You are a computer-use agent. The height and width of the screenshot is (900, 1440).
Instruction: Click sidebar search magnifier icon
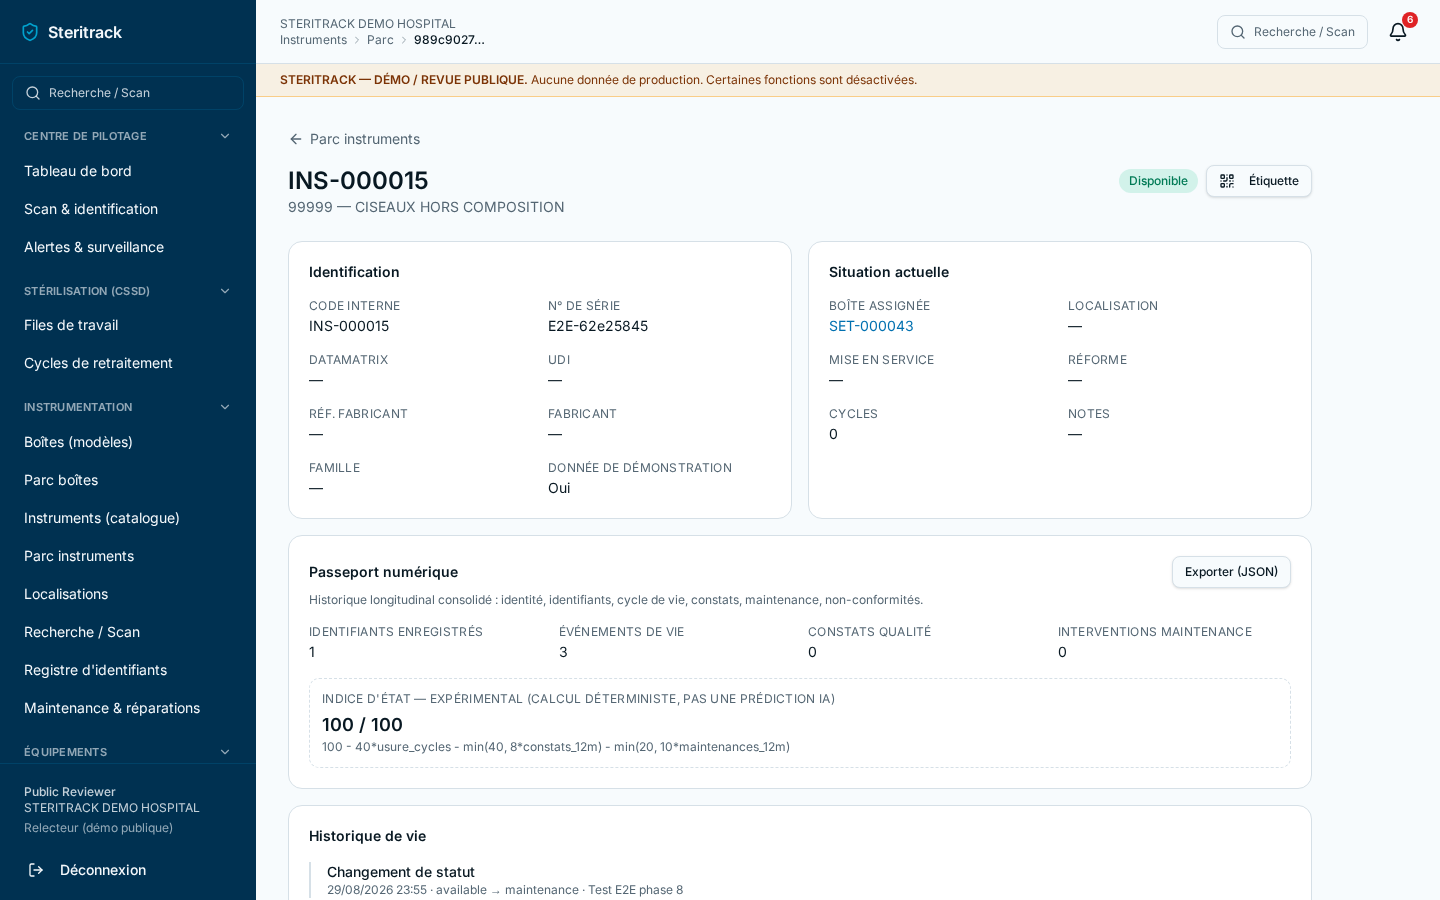[33, 93]
